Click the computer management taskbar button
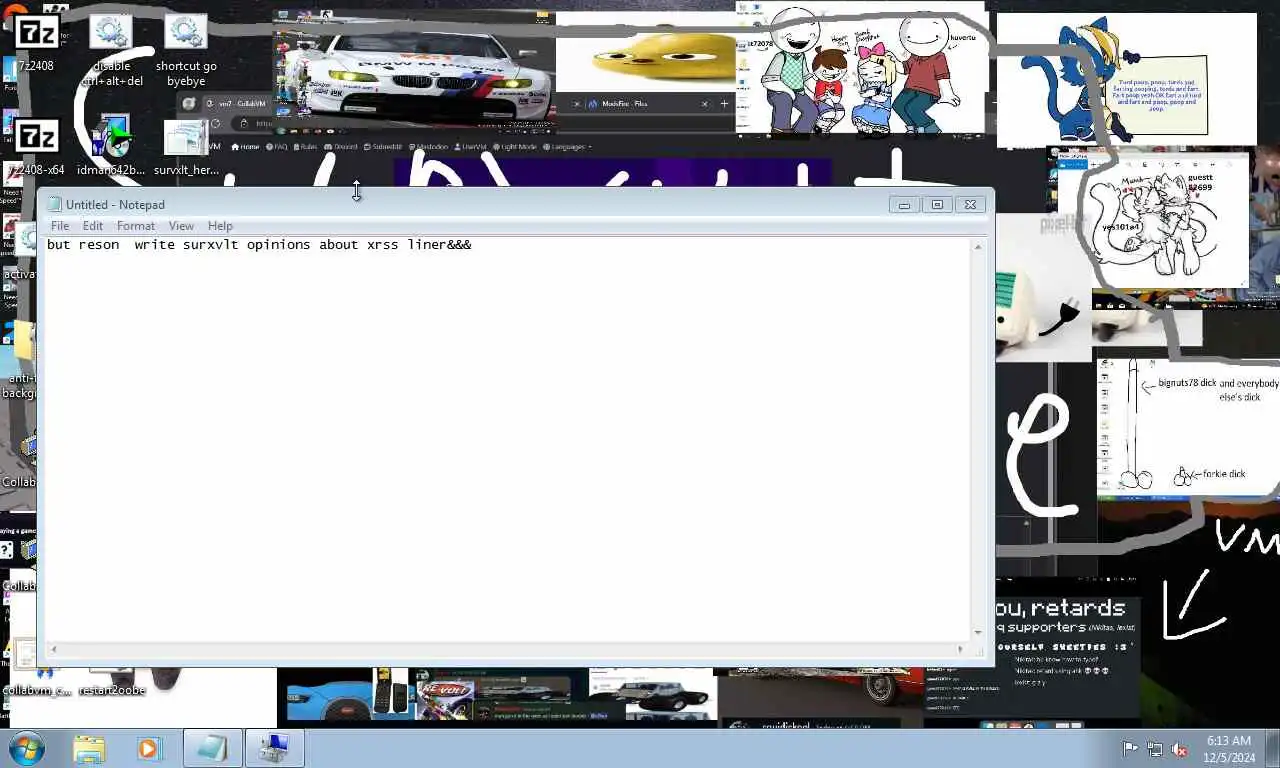 click(274, 748)
